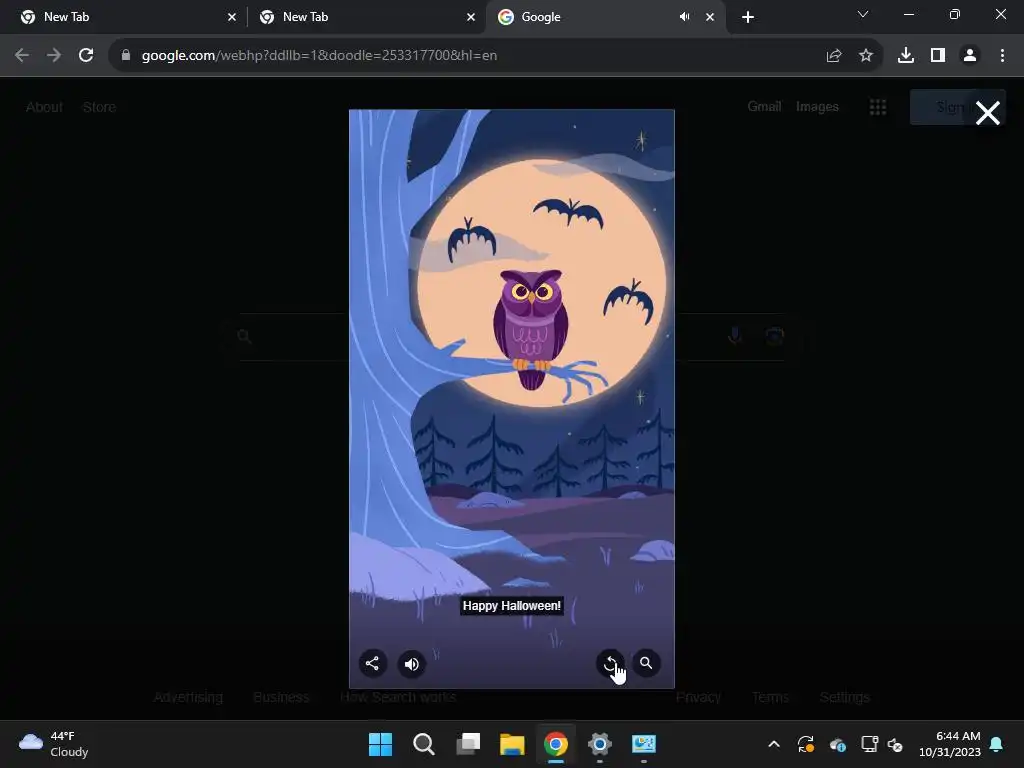Open a new browser tab
The height and width of the screenshot is (768, 1024).
click(x=748, y=17)
